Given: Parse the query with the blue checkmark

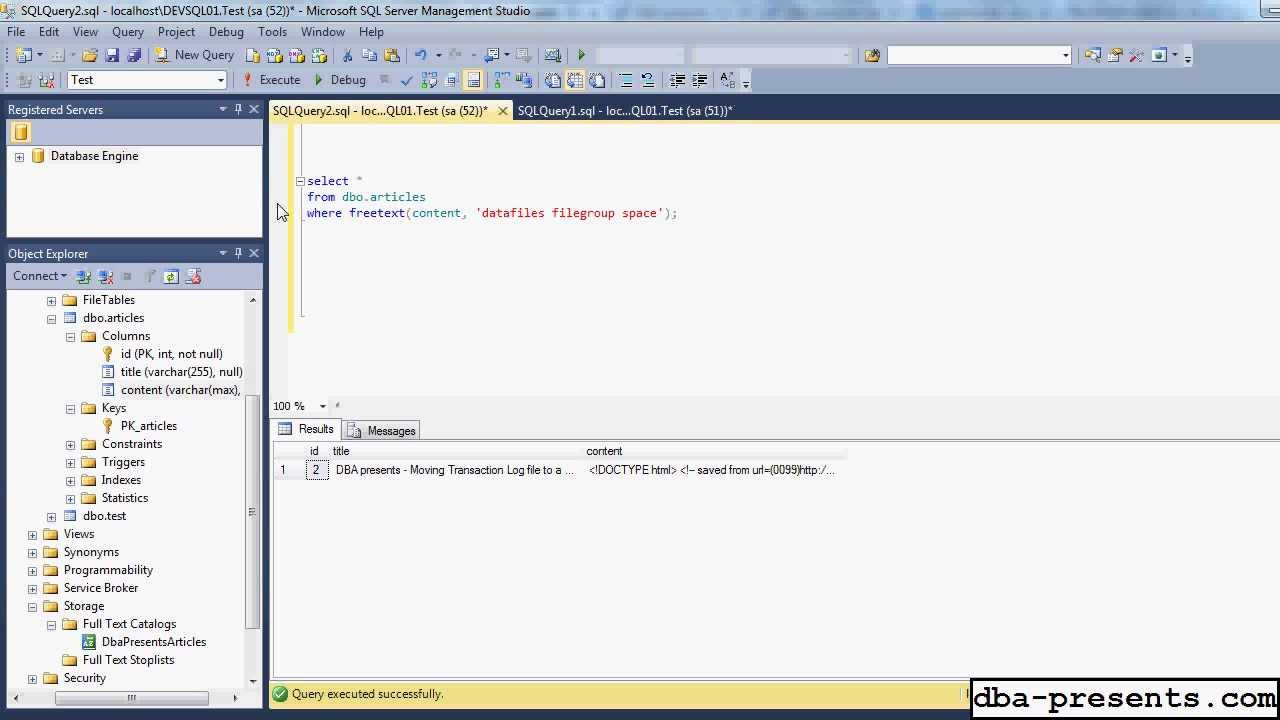Looking at the screenshot, I should coord(407,80).
